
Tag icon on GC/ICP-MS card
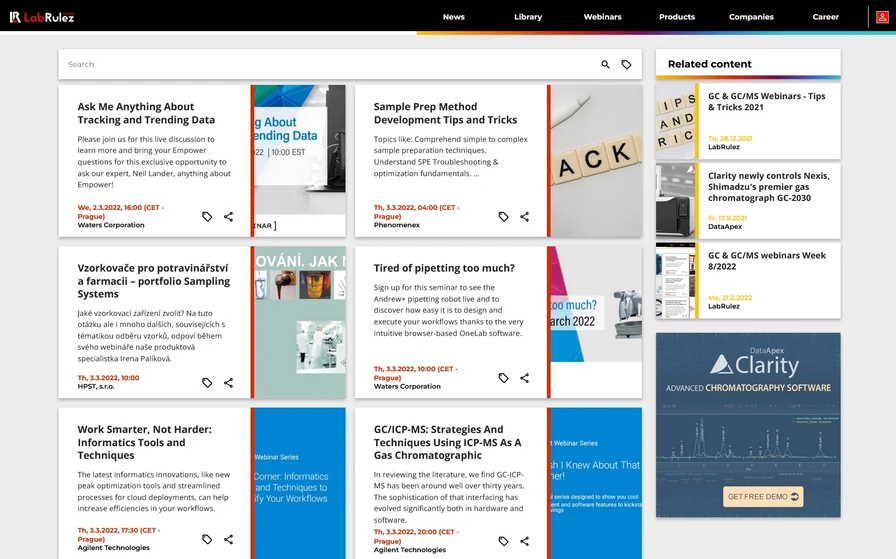pos(503,541)
